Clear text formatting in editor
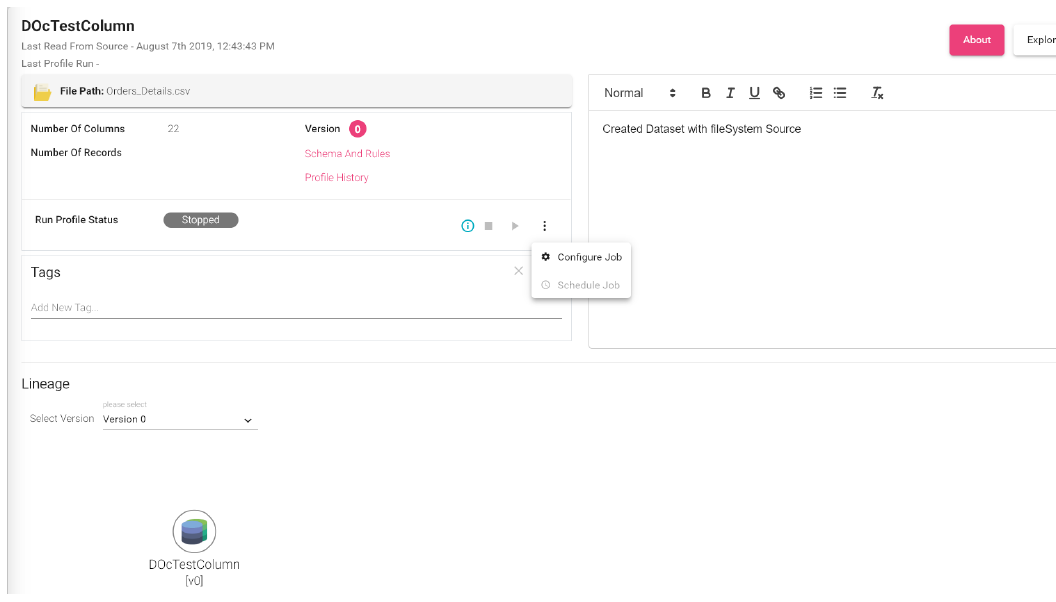The image size is (1056, 602). click(877, 93)
